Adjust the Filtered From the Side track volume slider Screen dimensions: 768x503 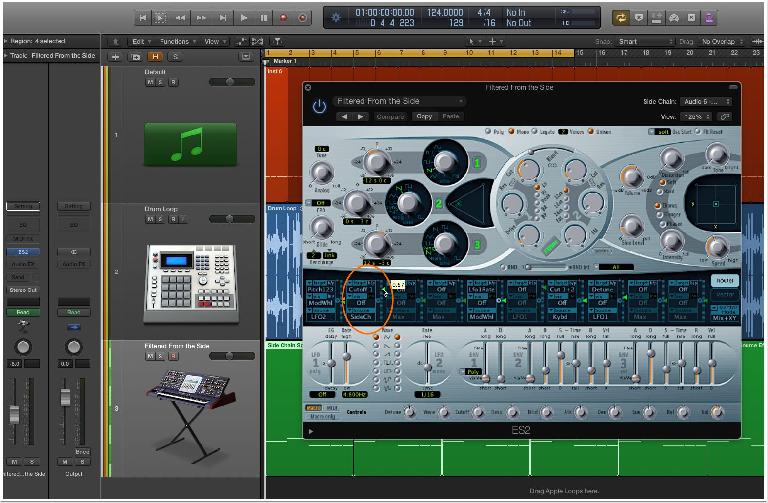coord(232,356)
